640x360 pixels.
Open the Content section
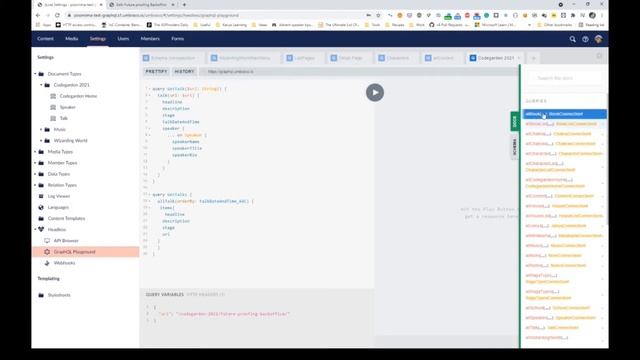(x=45, y=39)
